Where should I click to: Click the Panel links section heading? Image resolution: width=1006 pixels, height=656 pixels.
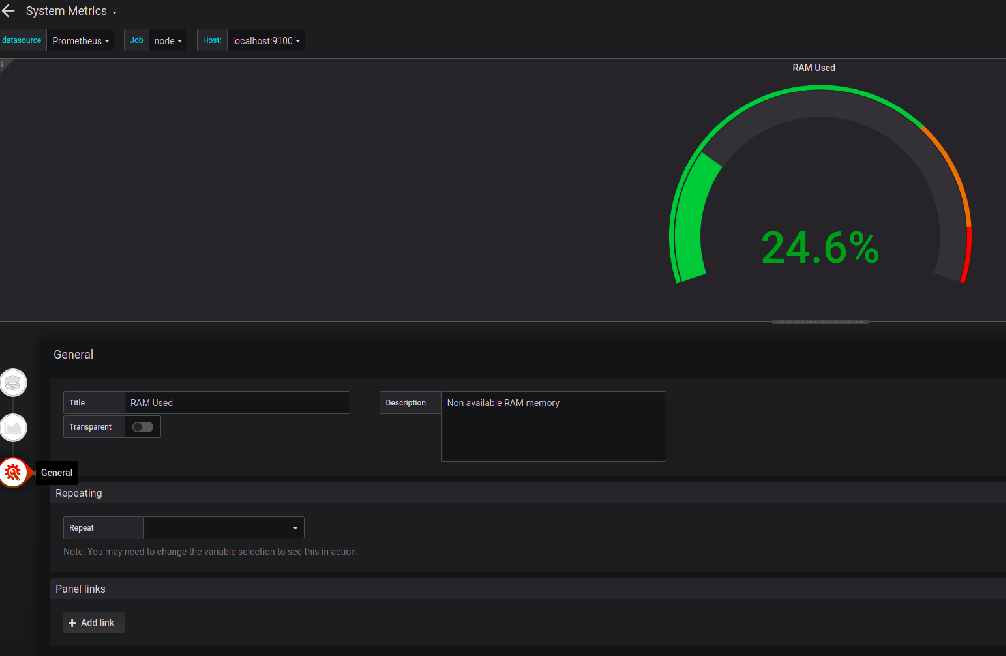pyautogui.click(x=80, y=589)
